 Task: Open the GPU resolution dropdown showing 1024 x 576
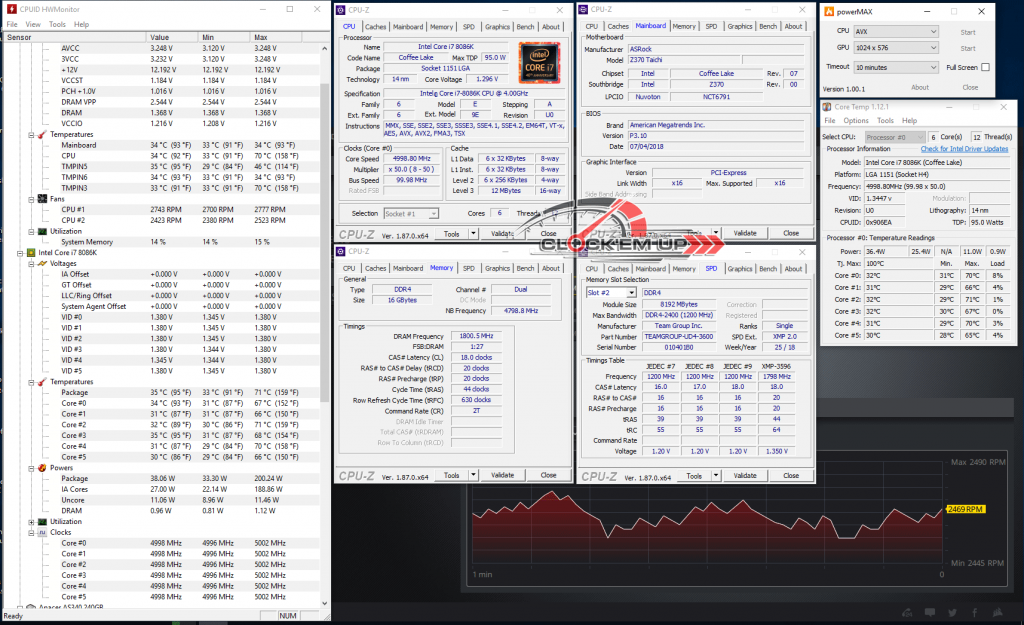tap(896, 48)
